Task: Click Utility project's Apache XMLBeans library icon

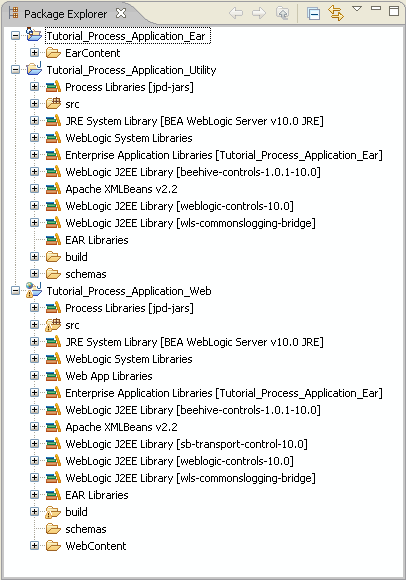Action: click(53, 189)
